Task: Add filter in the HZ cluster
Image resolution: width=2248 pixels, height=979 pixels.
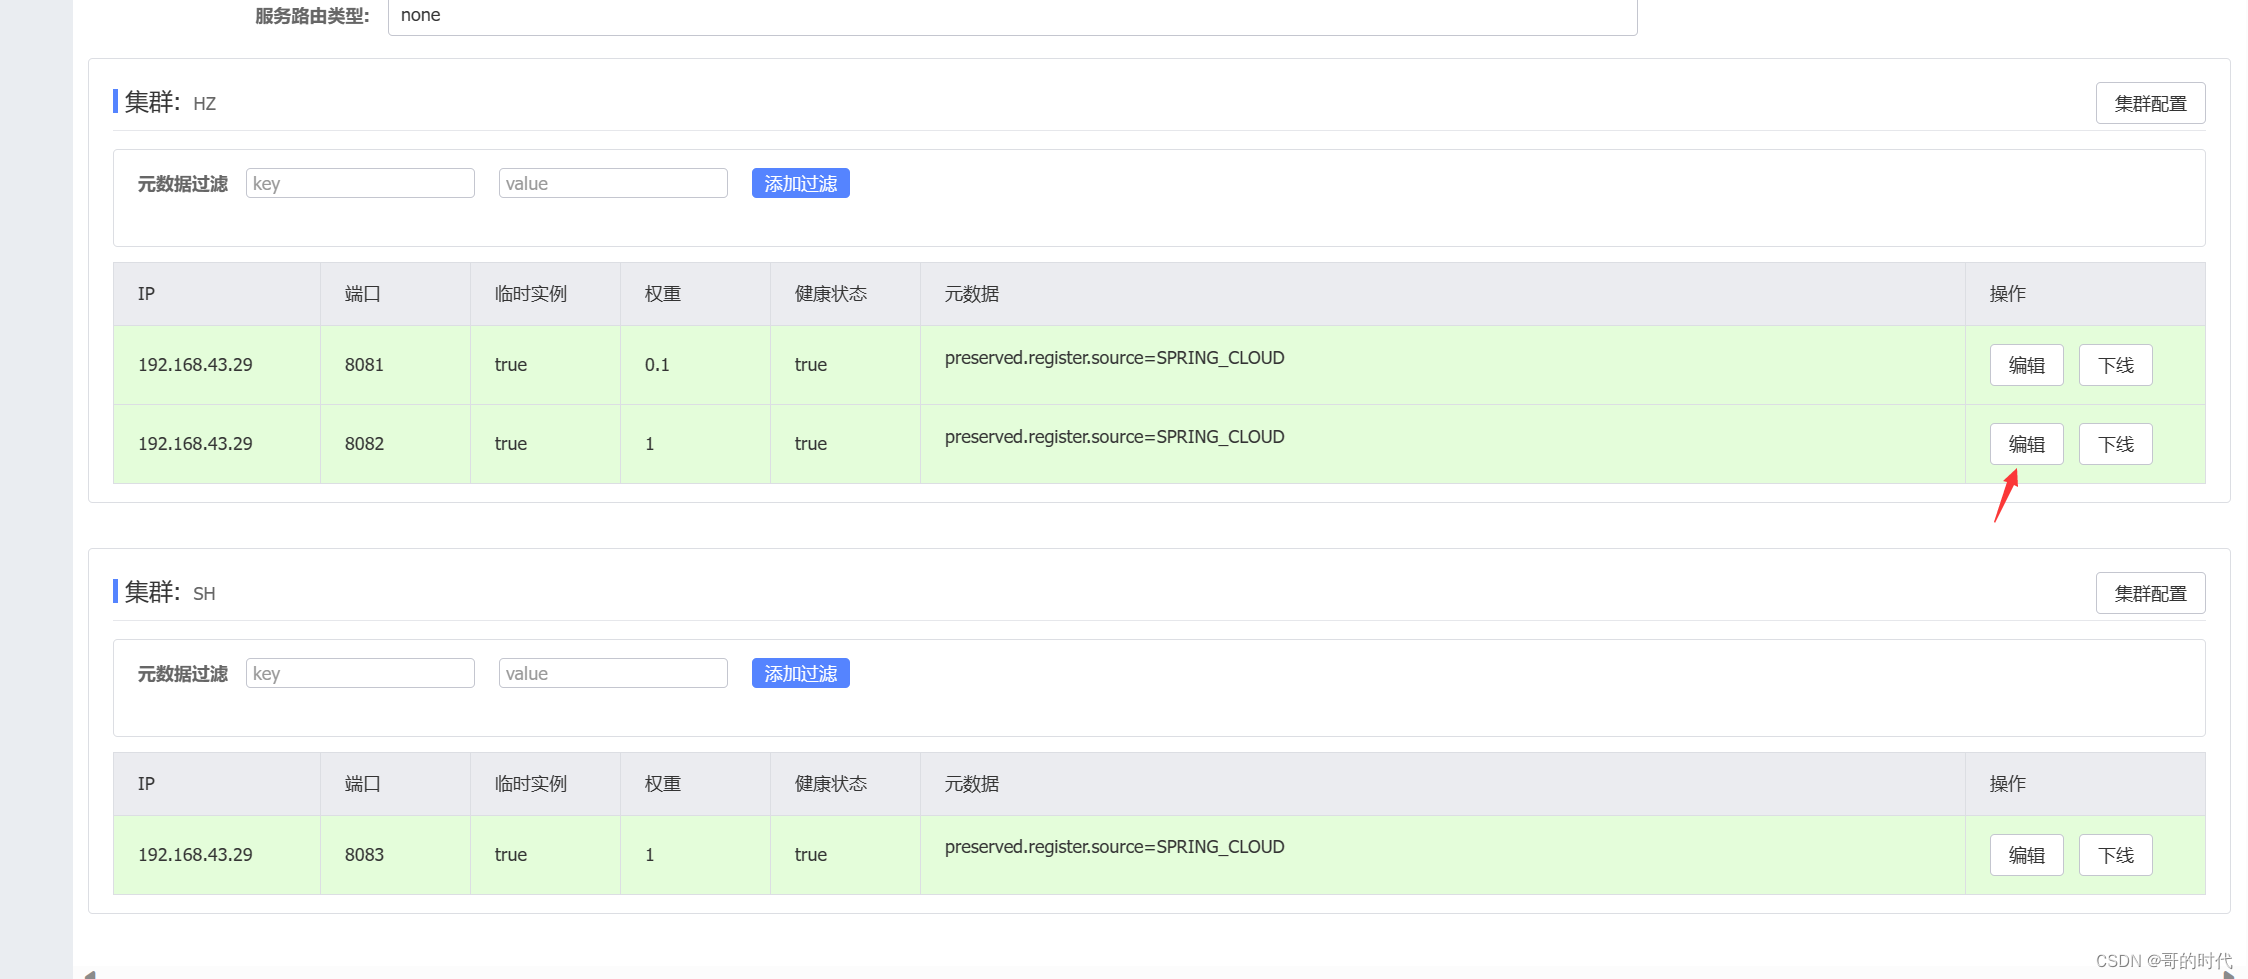Action: point(800,184)
